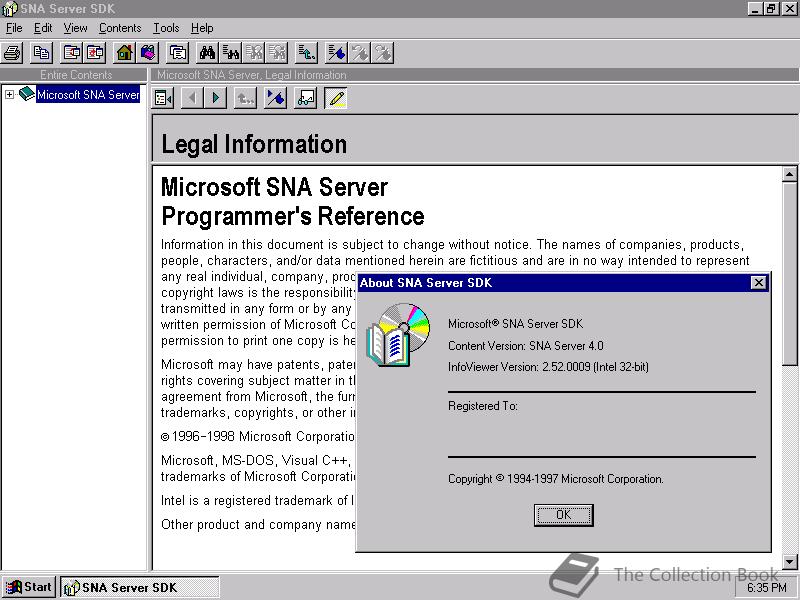Screen dimensions: 800x600
Task: Click the Print toolbar icon
Action: (12, 53)
